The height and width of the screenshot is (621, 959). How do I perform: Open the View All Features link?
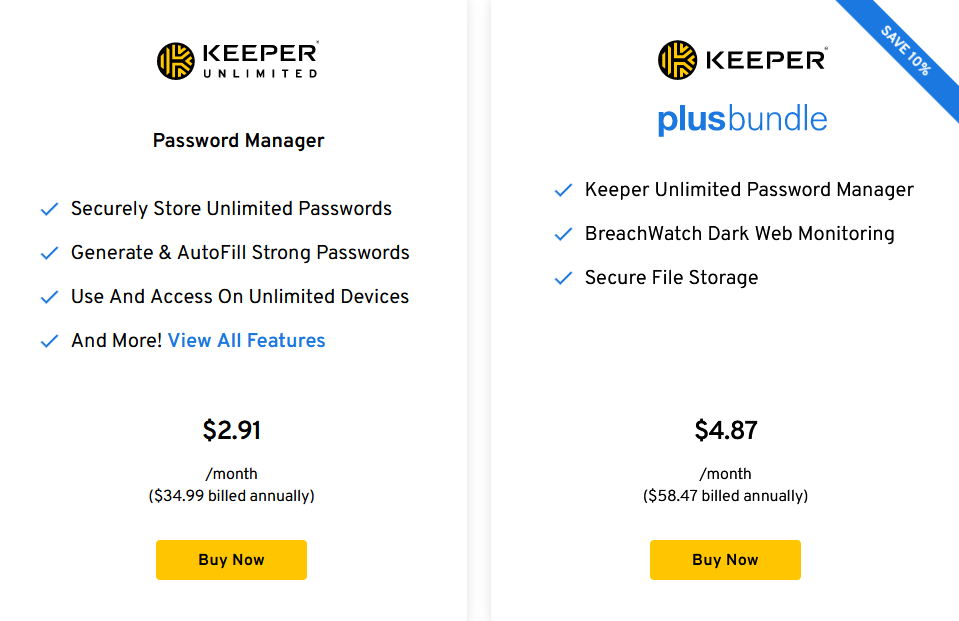pos(247,341)
